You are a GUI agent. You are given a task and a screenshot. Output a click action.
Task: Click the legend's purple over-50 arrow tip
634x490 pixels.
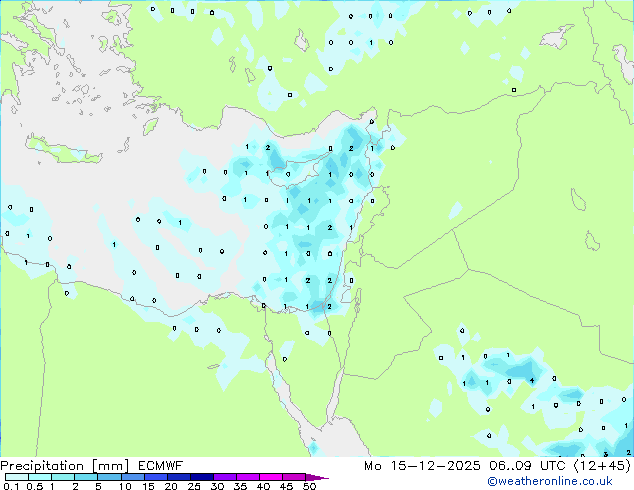[317, 477]
